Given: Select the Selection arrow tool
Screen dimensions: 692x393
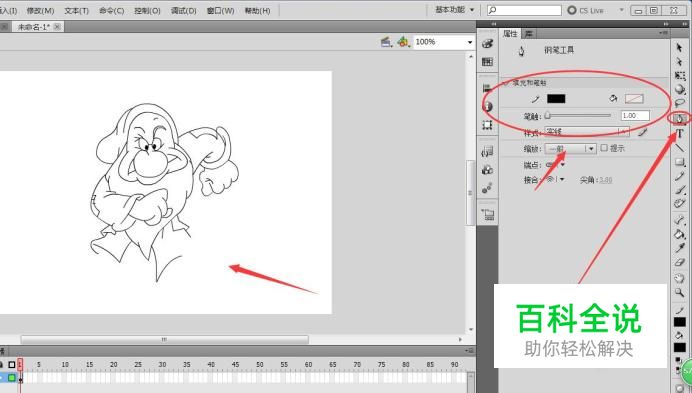Looking at the screenshot, I should tap(679, 48).
